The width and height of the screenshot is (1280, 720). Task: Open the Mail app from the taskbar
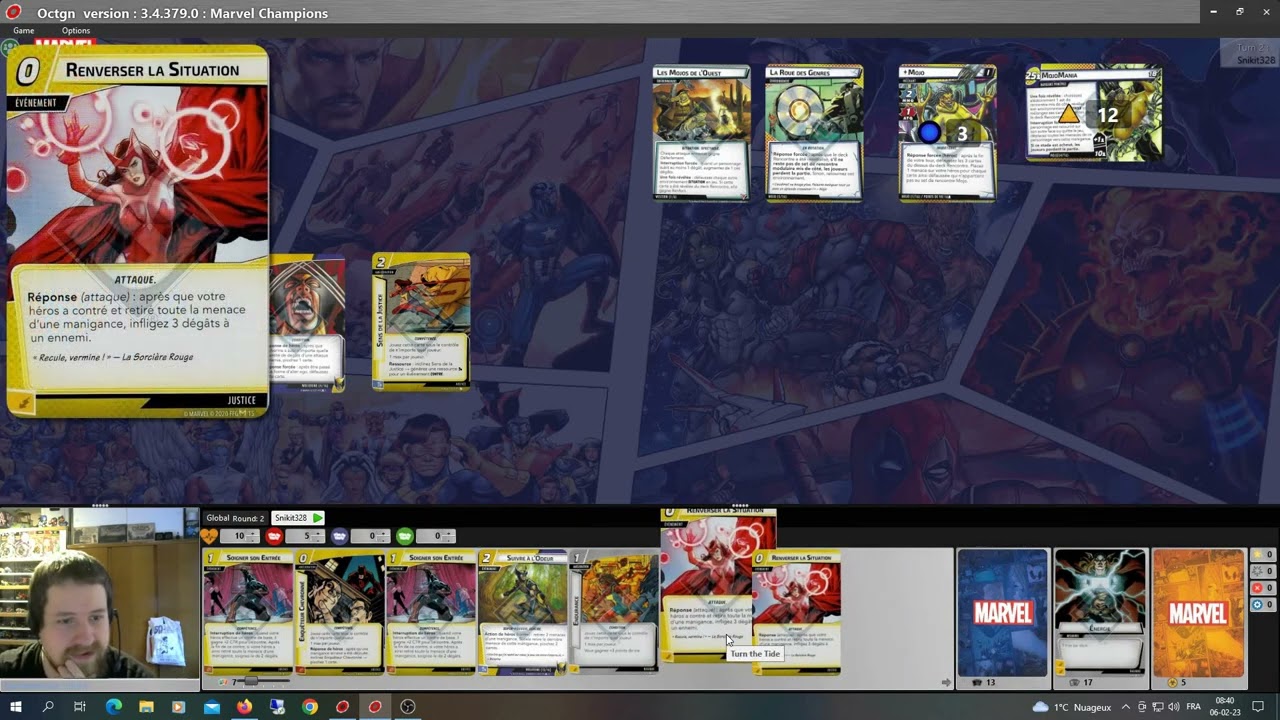coord(212,707)
